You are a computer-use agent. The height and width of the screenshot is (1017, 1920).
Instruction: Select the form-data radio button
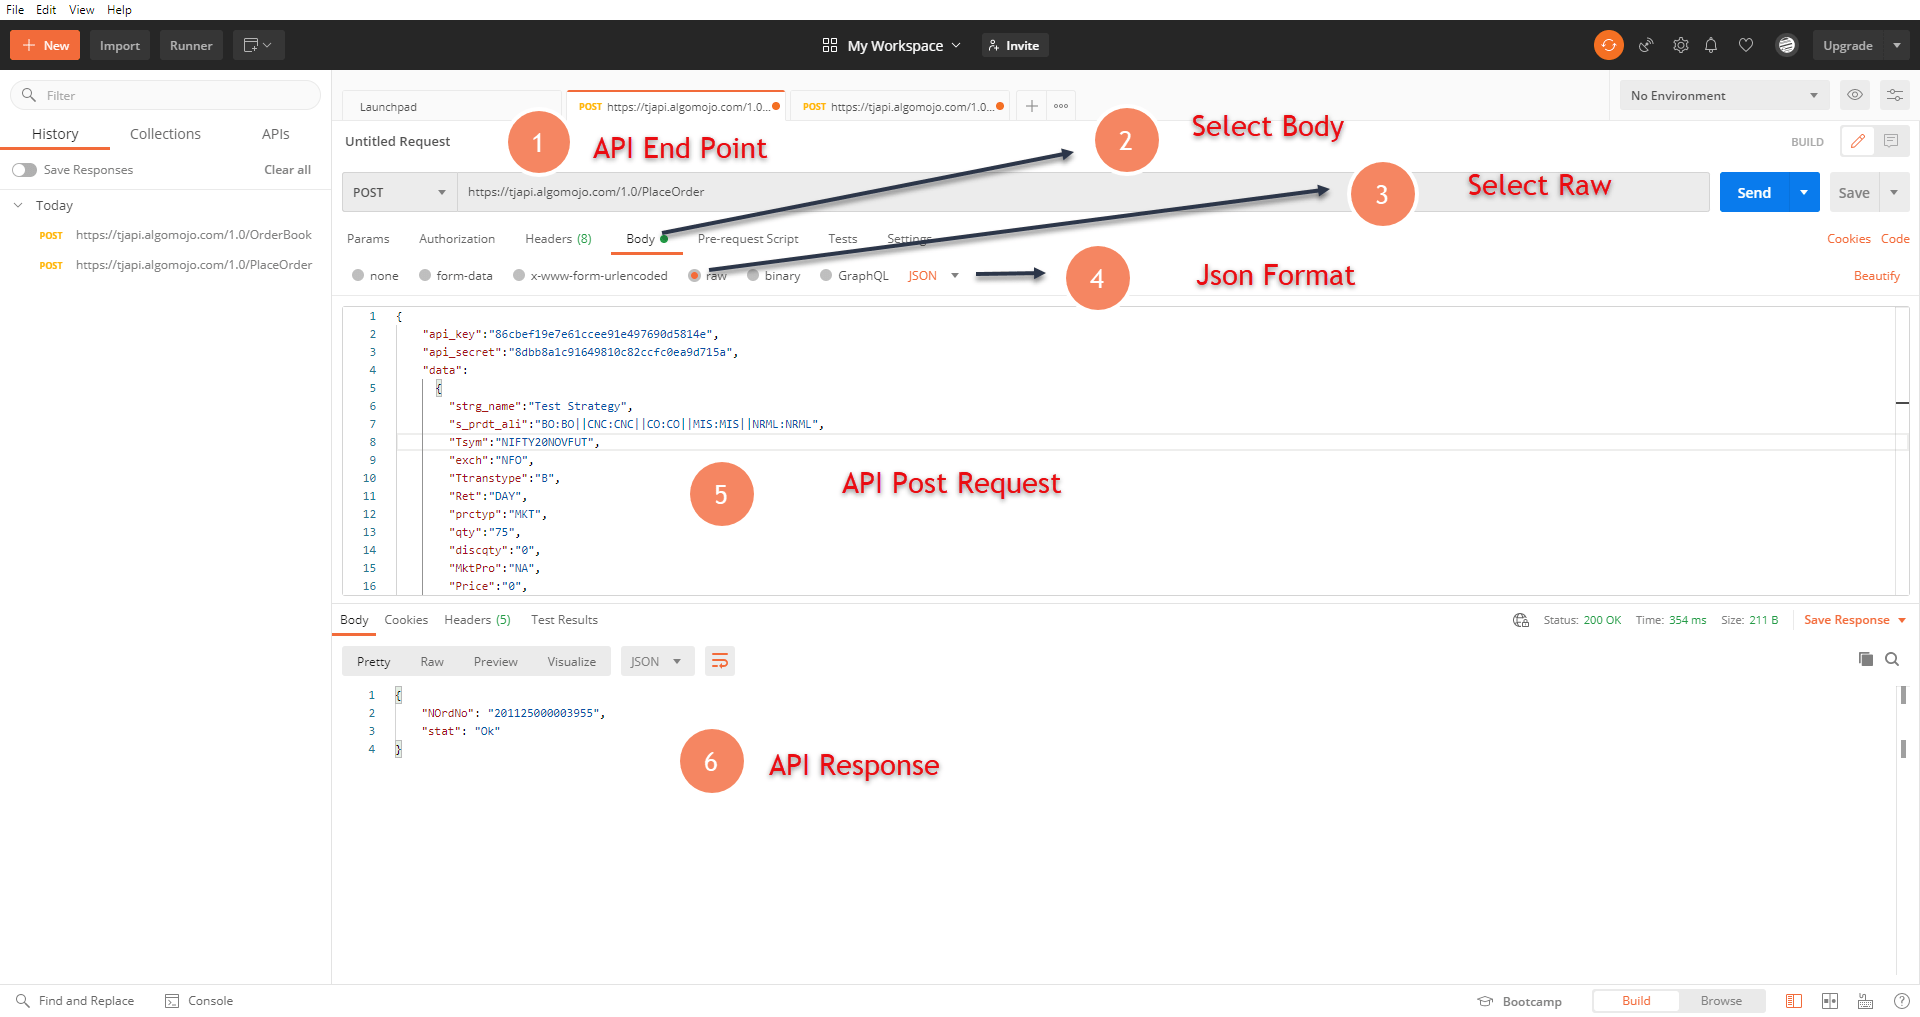[424, 275]
